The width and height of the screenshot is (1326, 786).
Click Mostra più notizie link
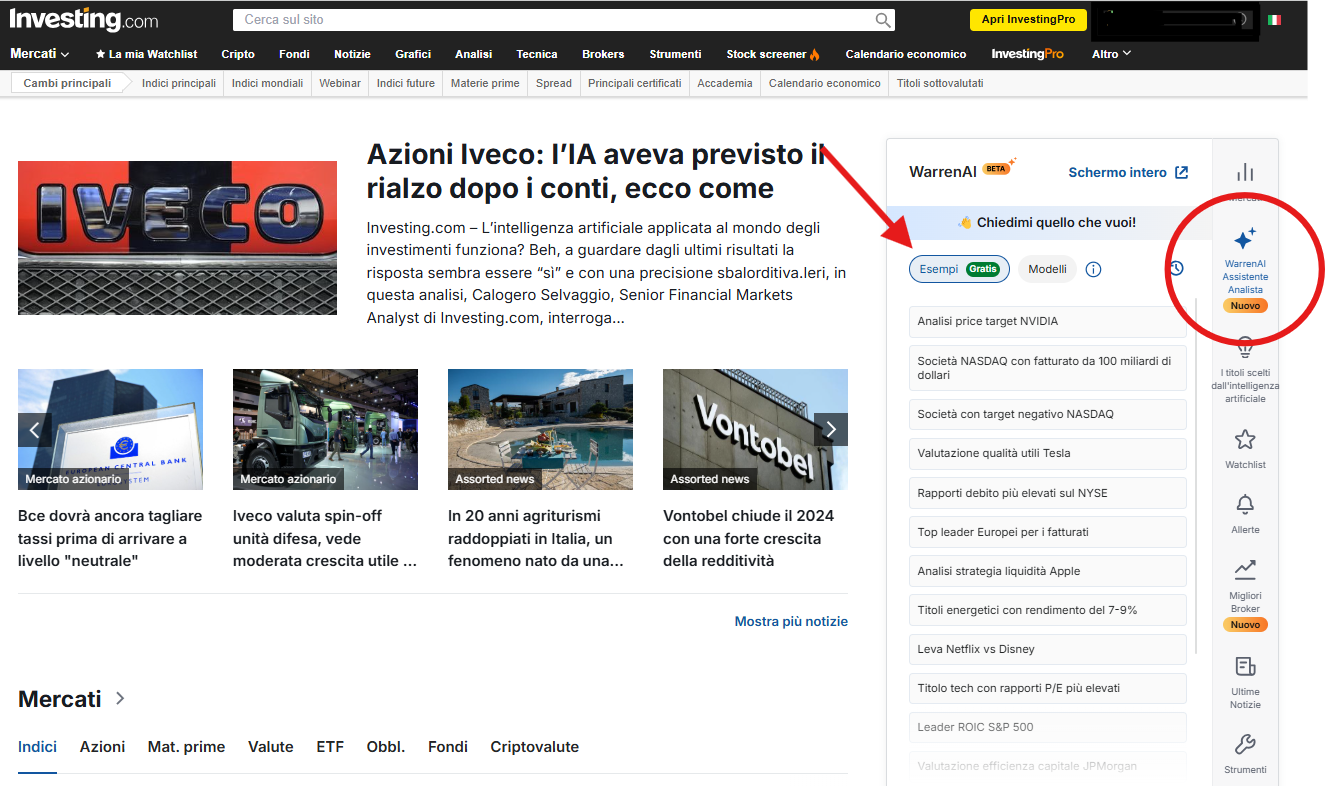[791, 621]
